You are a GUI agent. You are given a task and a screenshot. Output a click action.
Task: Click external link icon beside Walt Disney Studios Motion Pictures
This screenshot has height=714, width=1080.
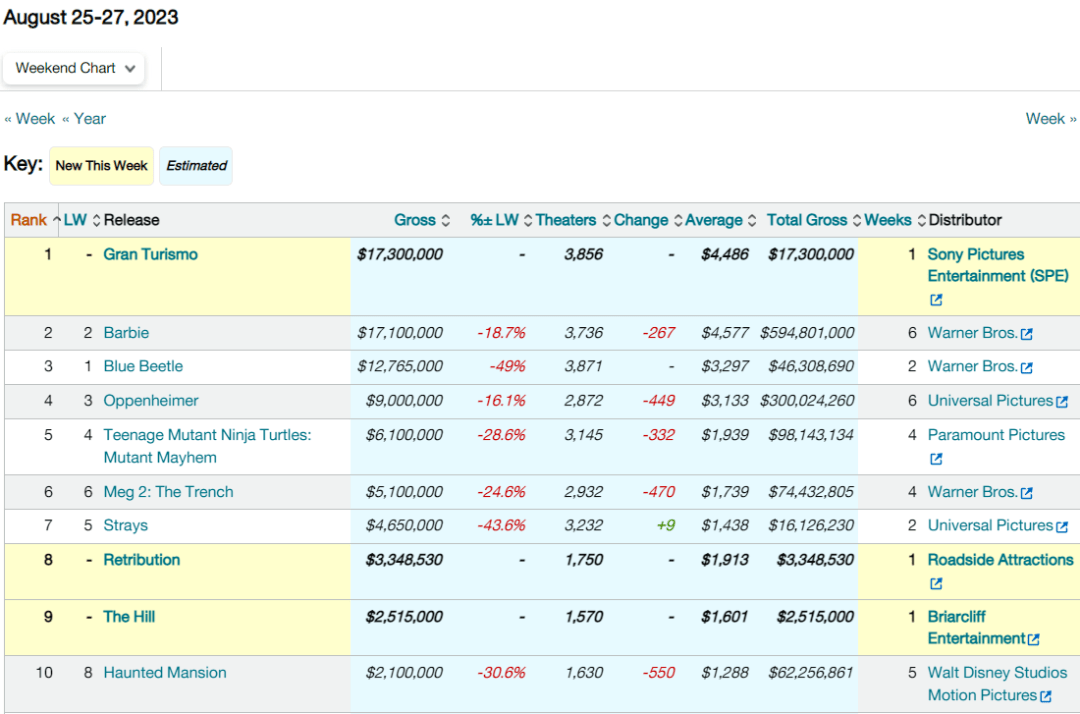1045,697
